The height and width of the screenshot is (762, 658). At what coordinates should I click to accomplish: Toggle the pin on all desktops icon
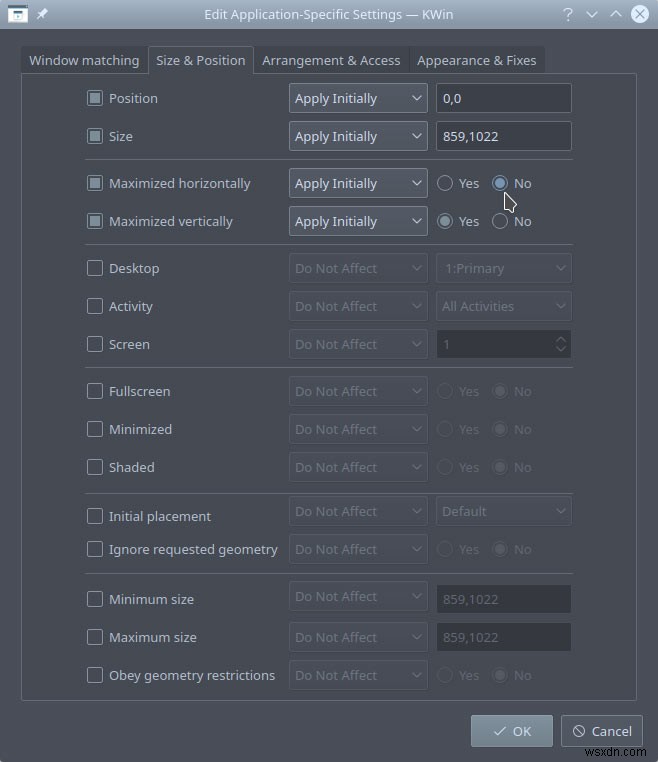42,14
